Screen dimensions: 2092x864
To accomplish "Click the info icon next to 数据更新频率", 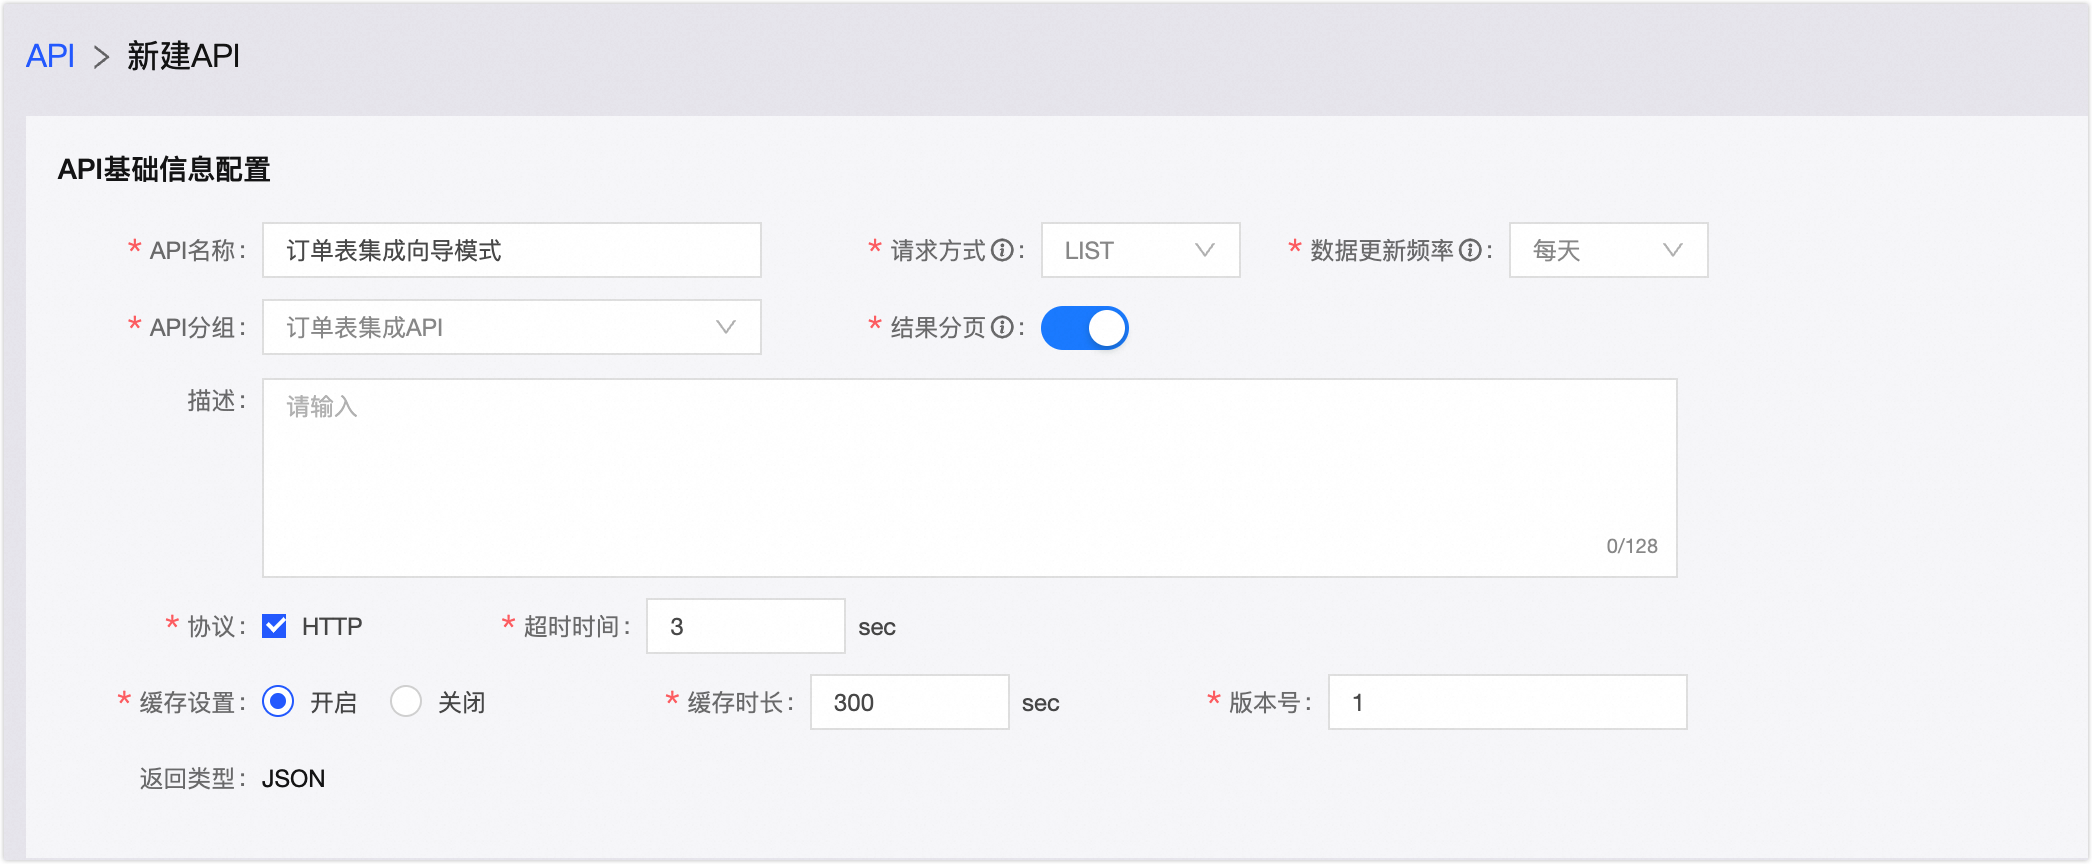I will (x=1470, y=251).
